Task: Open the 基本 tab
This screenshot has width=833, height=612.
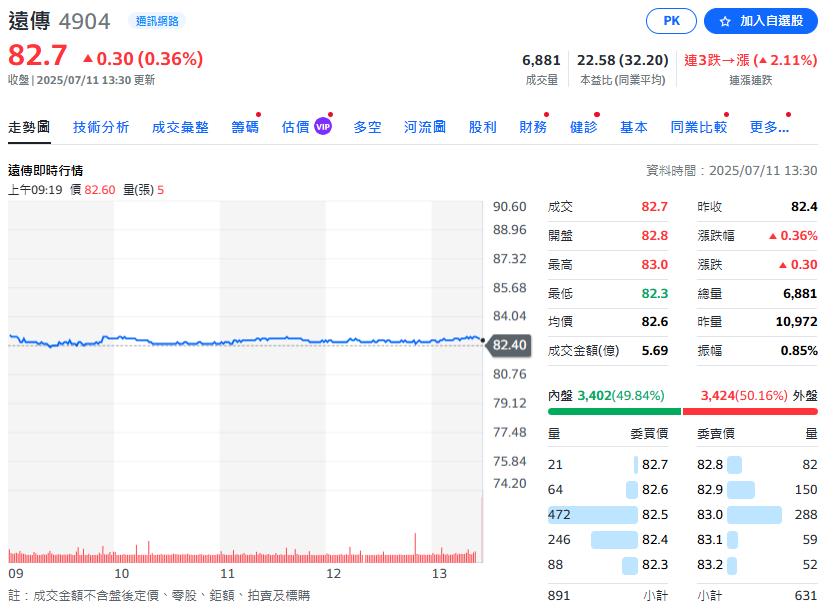Action: pos(634,127)
